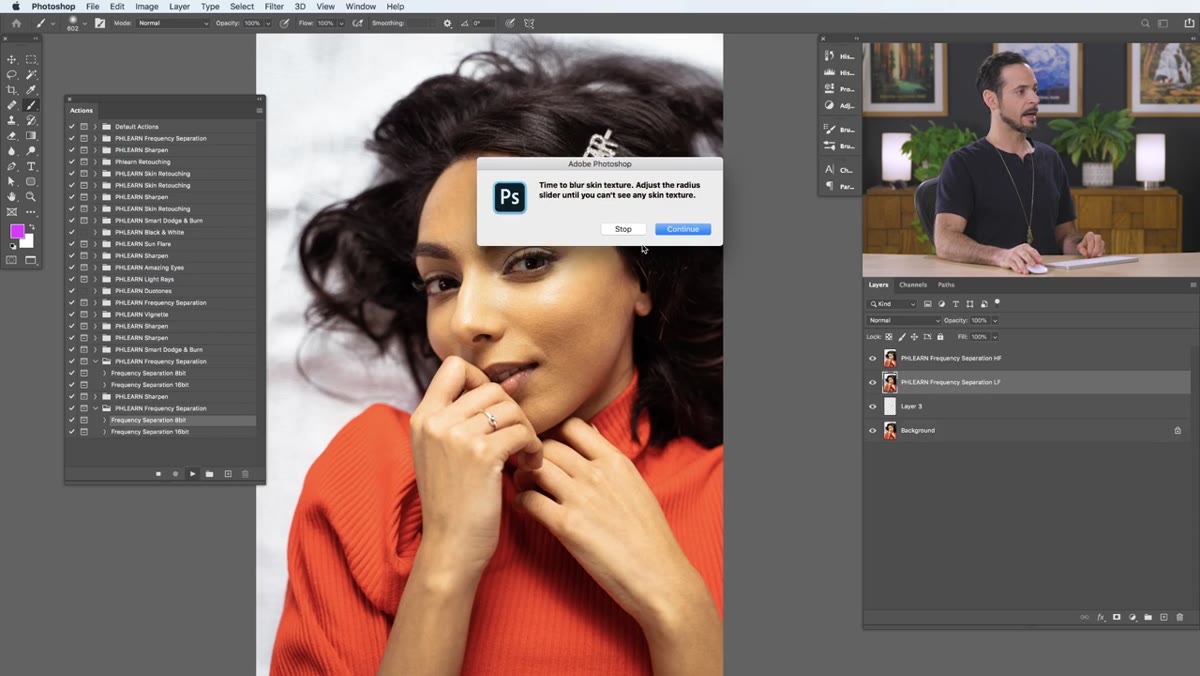Screen dimensions: 1200x676
Task: Open the layer Opacity dropdown arrow
Action: pyautogui.click(x=995, y=320)
